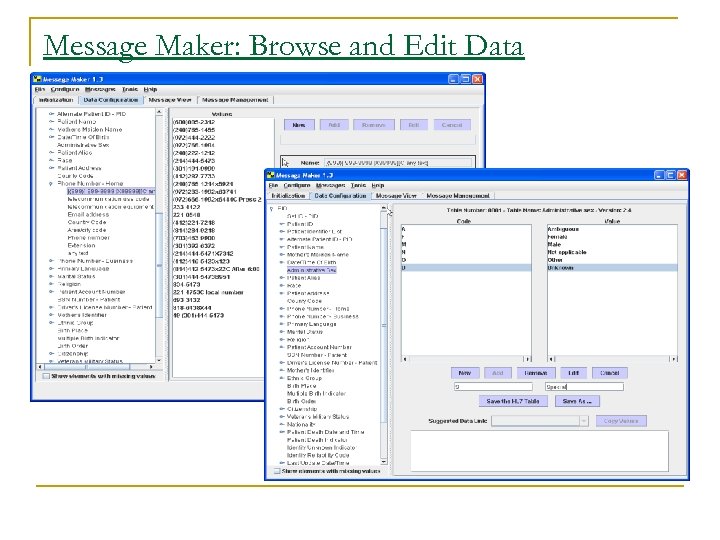Click Code list horizontal scrollbar left arrow
The image size is (720, 540).
tap(405, 359)
